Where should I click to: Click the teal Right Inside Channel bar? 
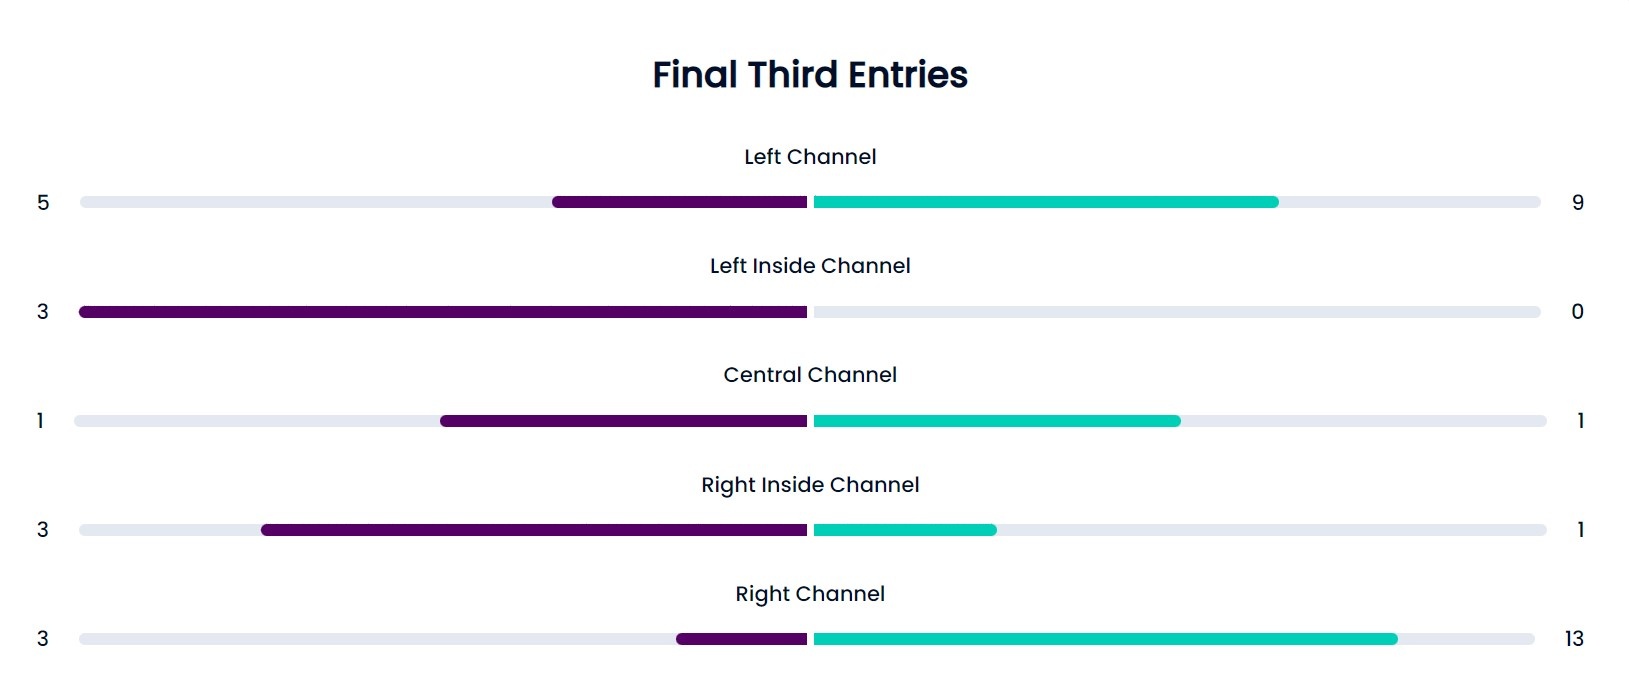click(x=905, y=530)
